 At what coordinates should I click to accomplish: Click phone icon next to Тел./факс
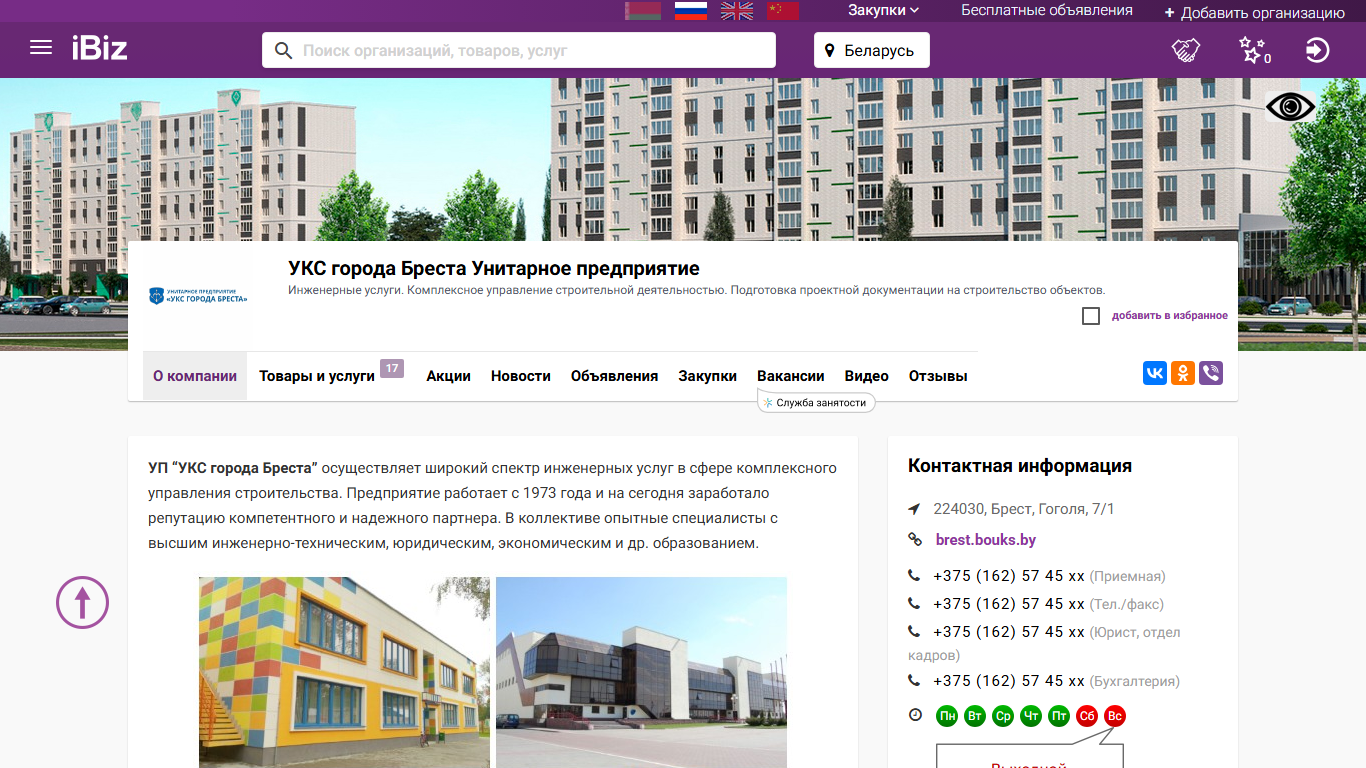pyautogui.click(x=914, y=604)
